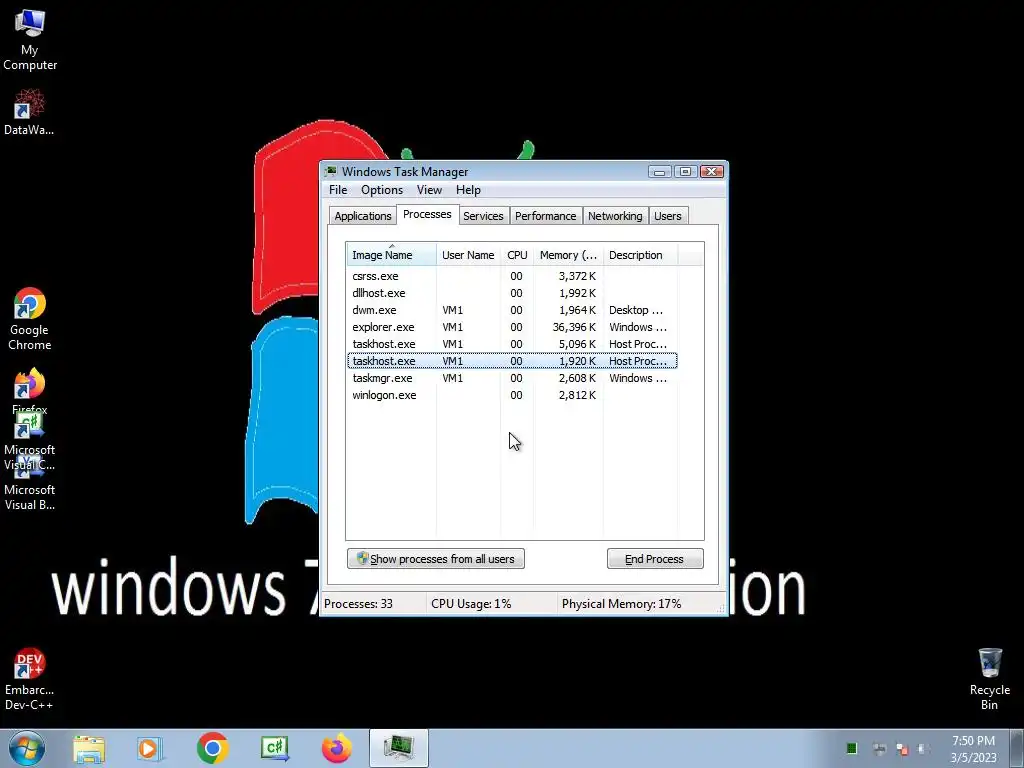Screen dimensions: 1024x768
Task: Open the File menu
Action: click(338, 190)
